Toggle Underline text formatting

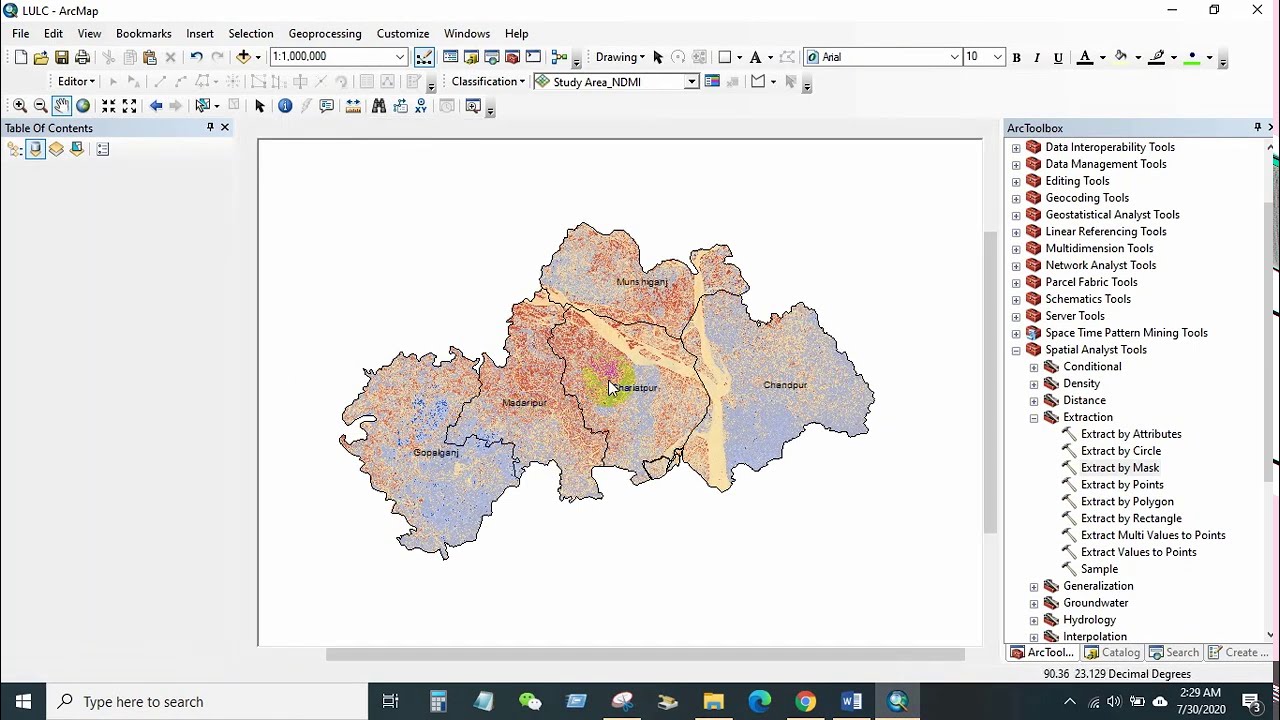coord(1058,57)
